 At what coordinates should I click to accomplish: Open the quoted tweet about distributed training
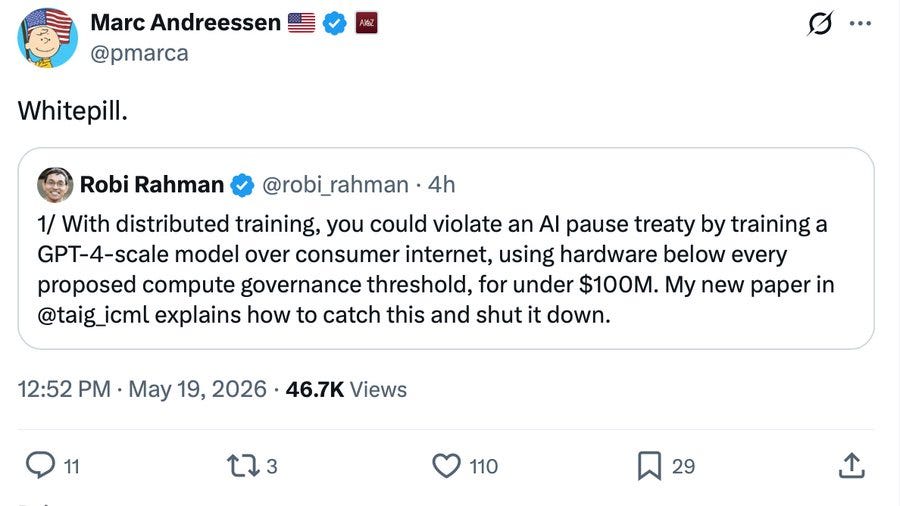tap(446, 248)
